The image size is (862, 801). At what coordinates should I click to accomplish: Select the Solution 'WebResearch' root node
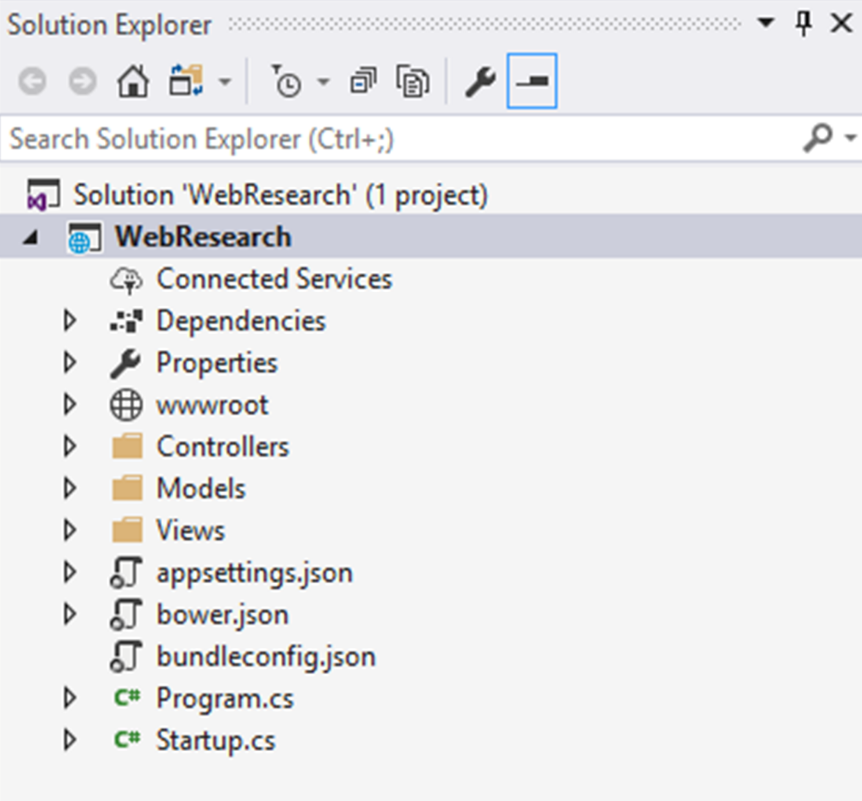pyautogui.click(x=281, y=195)
